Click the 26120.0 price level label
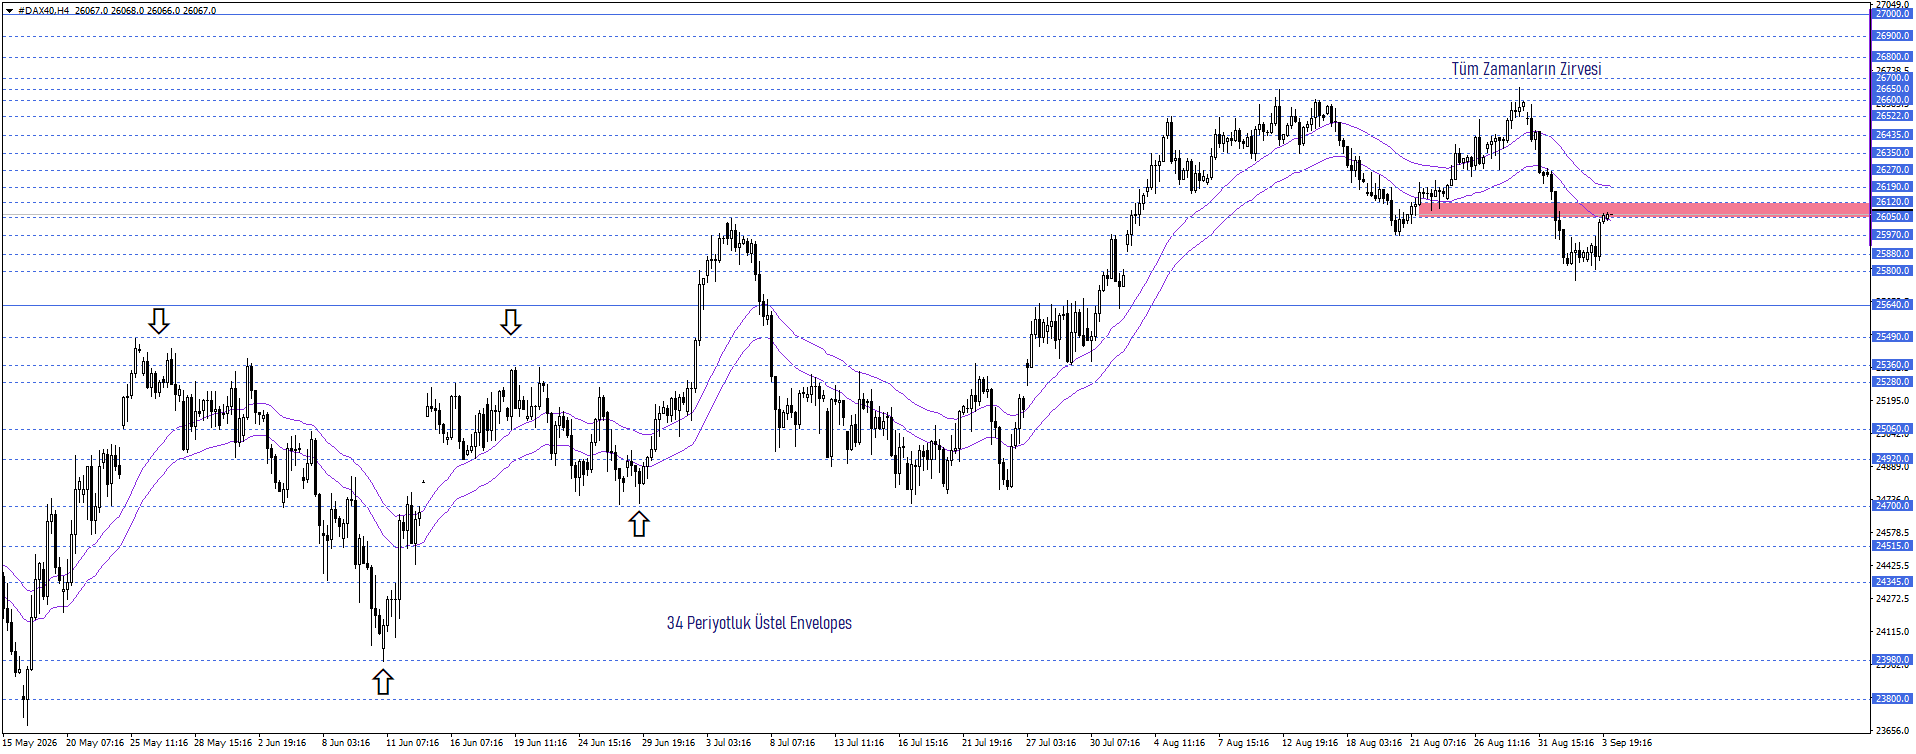This screenshot has width=1916, height=754. click(x=1892, y=202)
